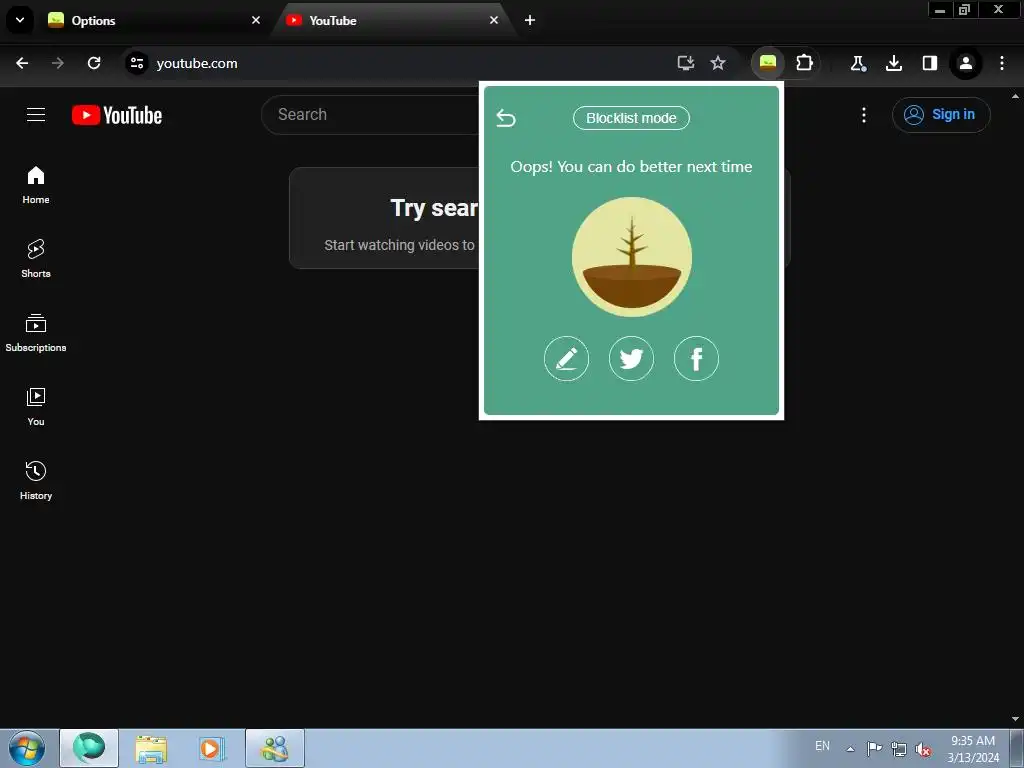
Task: Share result via Facebook icon
Action: [696, 358]
